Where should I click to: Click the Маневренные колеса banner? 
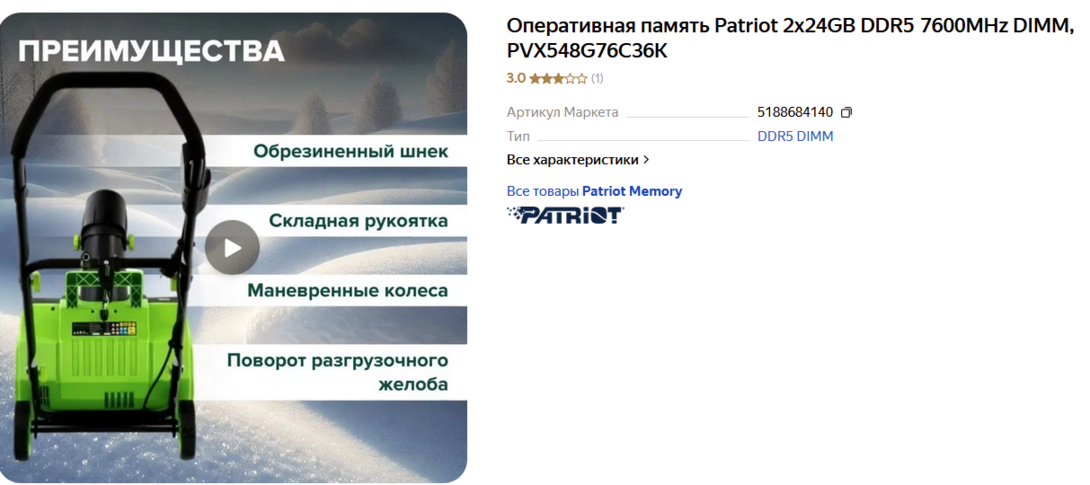click(348, 290)
